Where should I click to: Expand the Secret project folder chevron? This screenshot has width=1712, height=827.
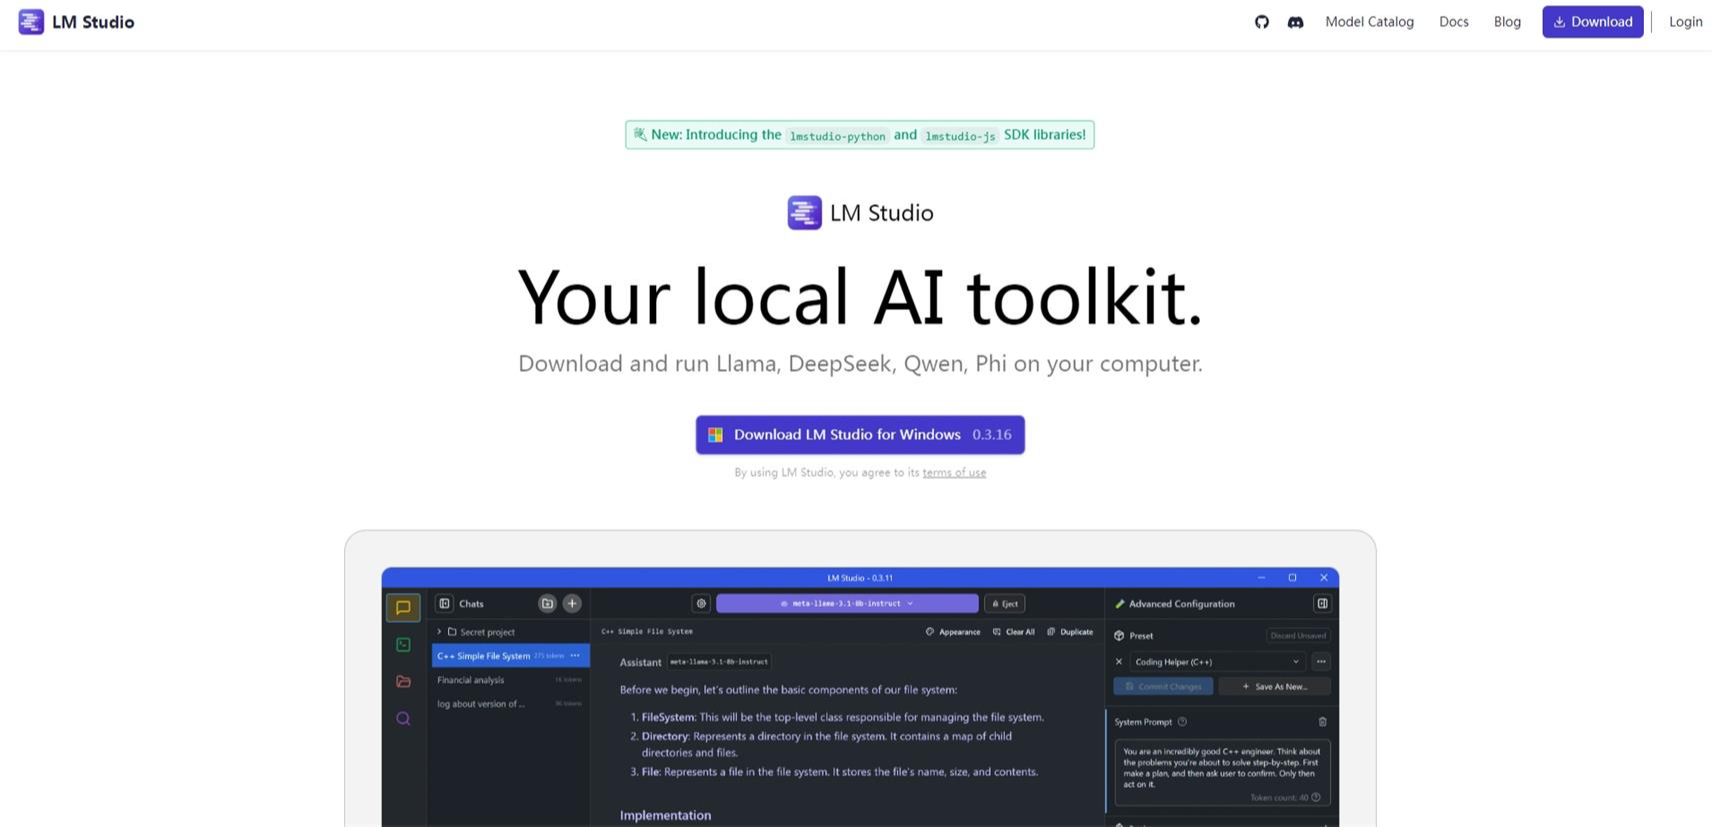coord(439,632)
